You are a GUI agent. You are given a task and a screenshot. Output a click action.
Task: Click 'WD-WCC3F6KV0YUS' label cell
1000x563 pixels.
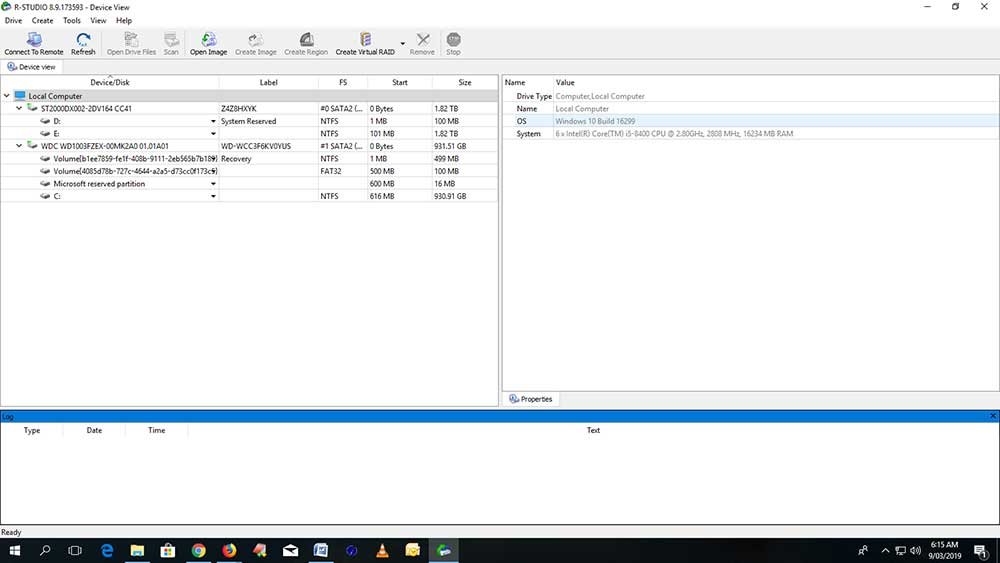coord(256,146)
